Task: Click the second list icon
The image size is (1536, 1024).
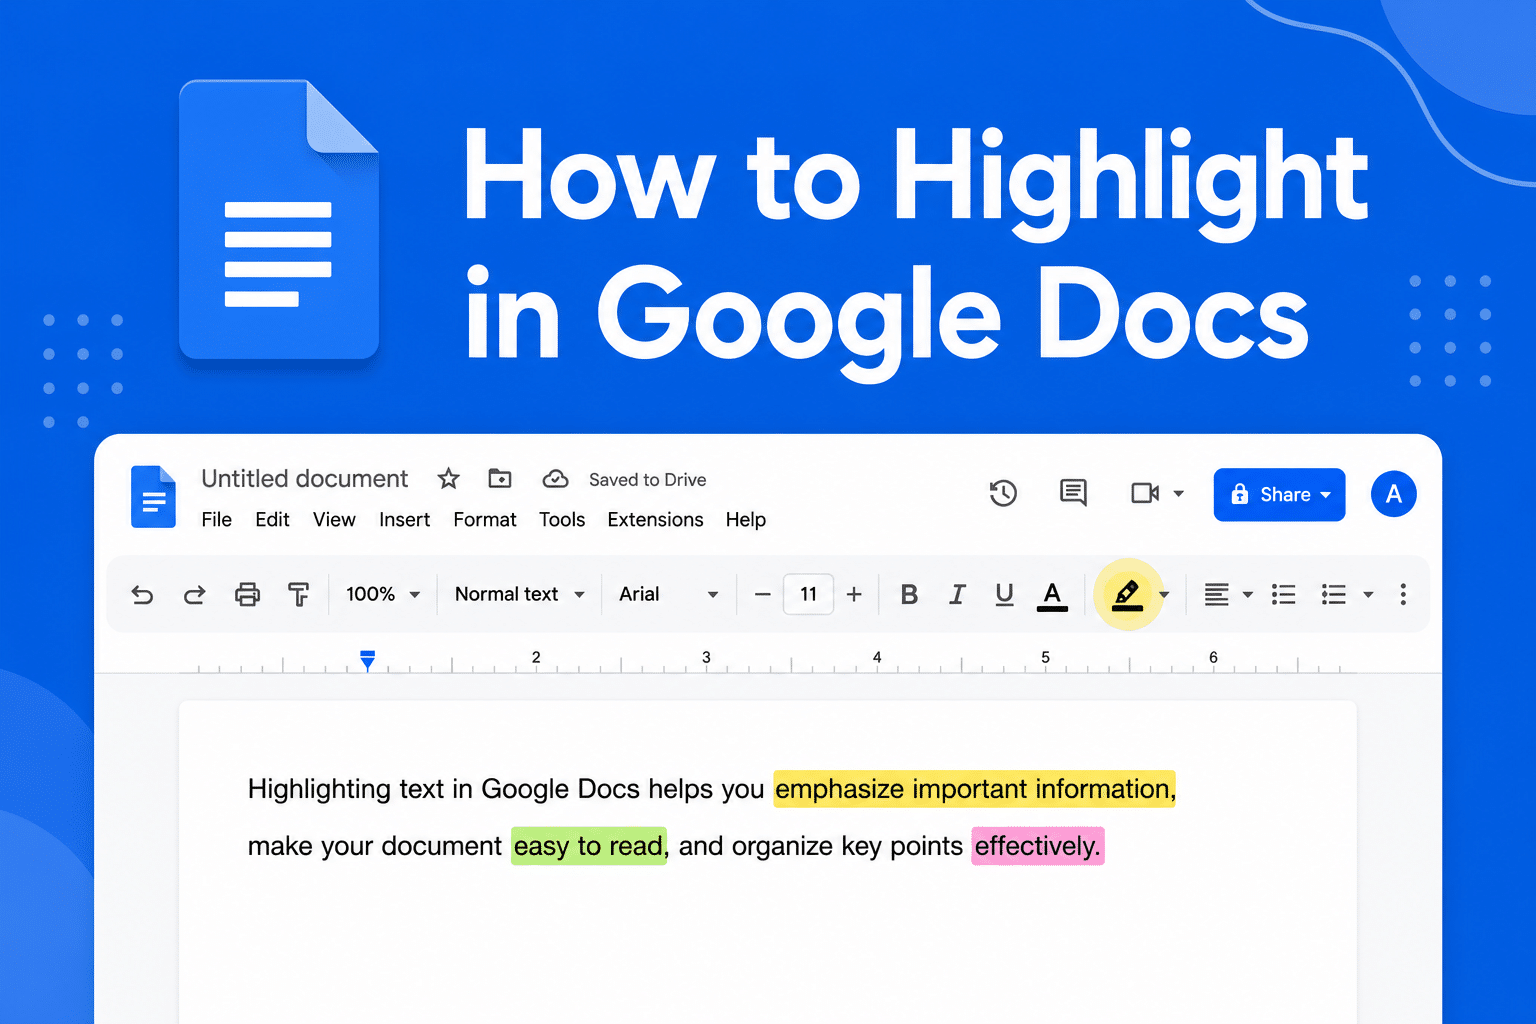Action: coord(1334,595)
